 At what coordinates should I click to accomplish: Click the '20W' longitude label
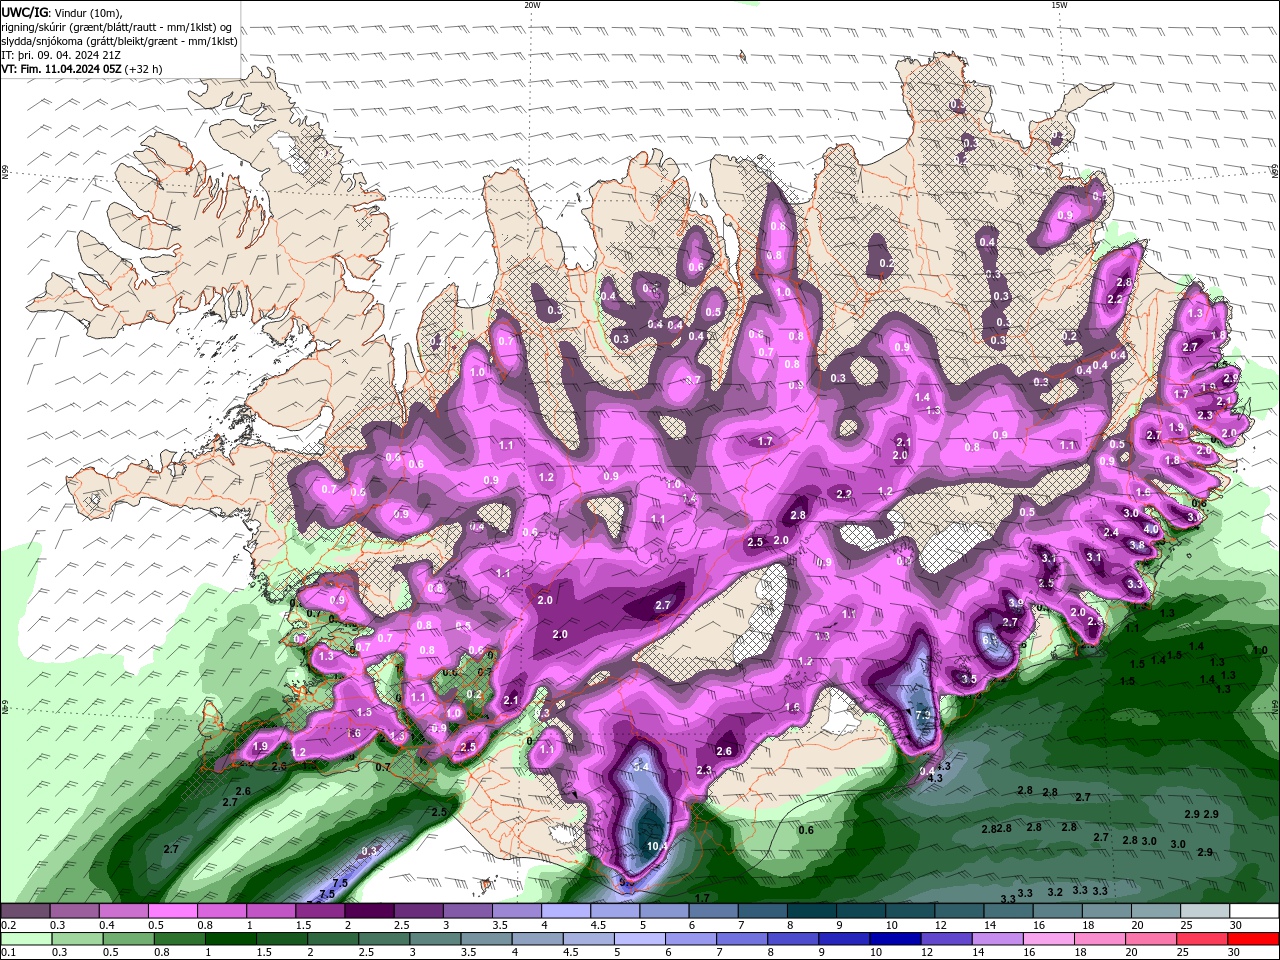[532, 5]
